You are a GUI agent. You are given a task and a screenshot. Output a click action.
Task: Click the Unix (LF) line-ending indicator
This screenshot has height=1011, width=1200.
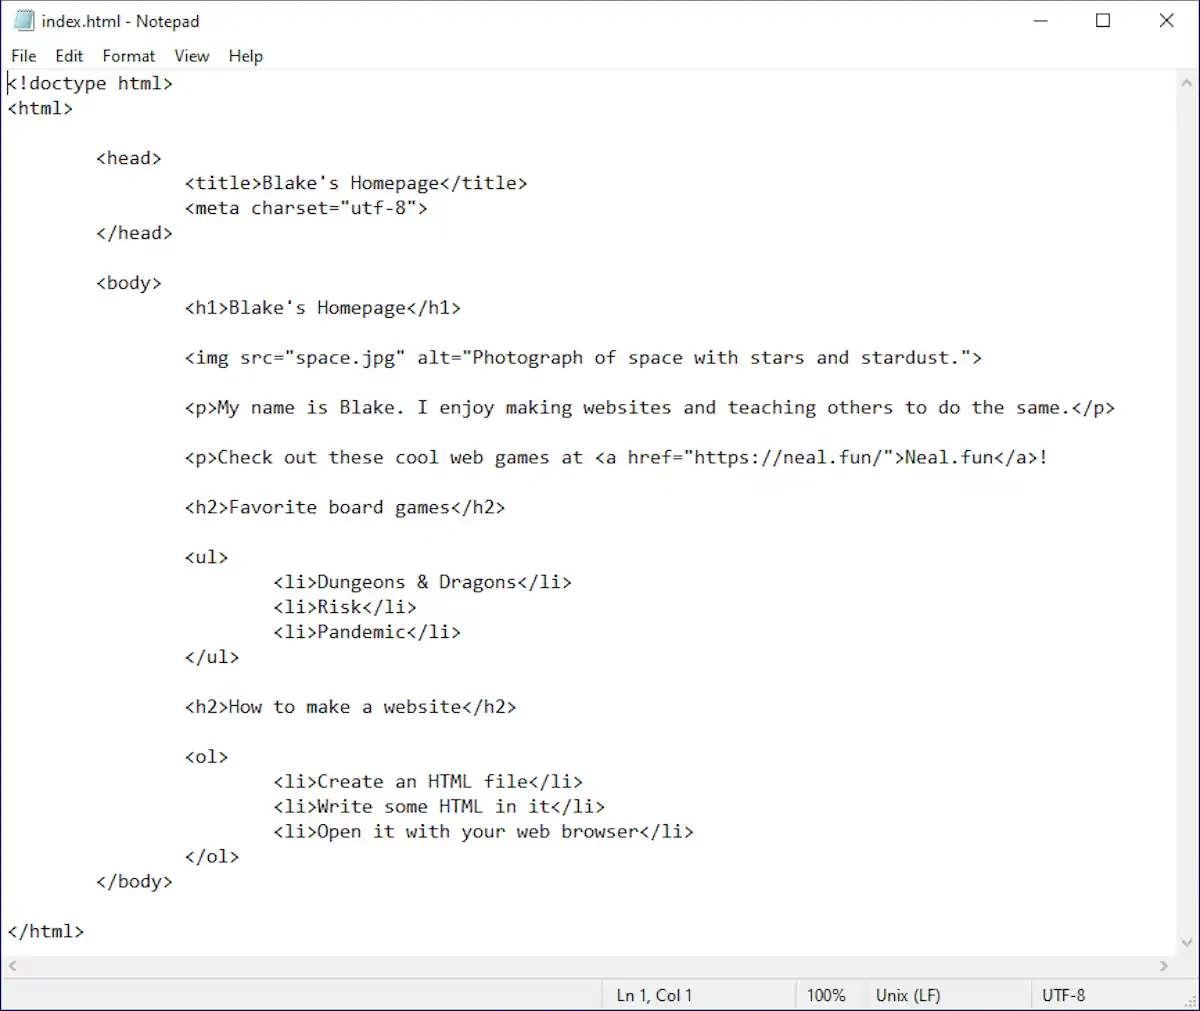(907, 995)
